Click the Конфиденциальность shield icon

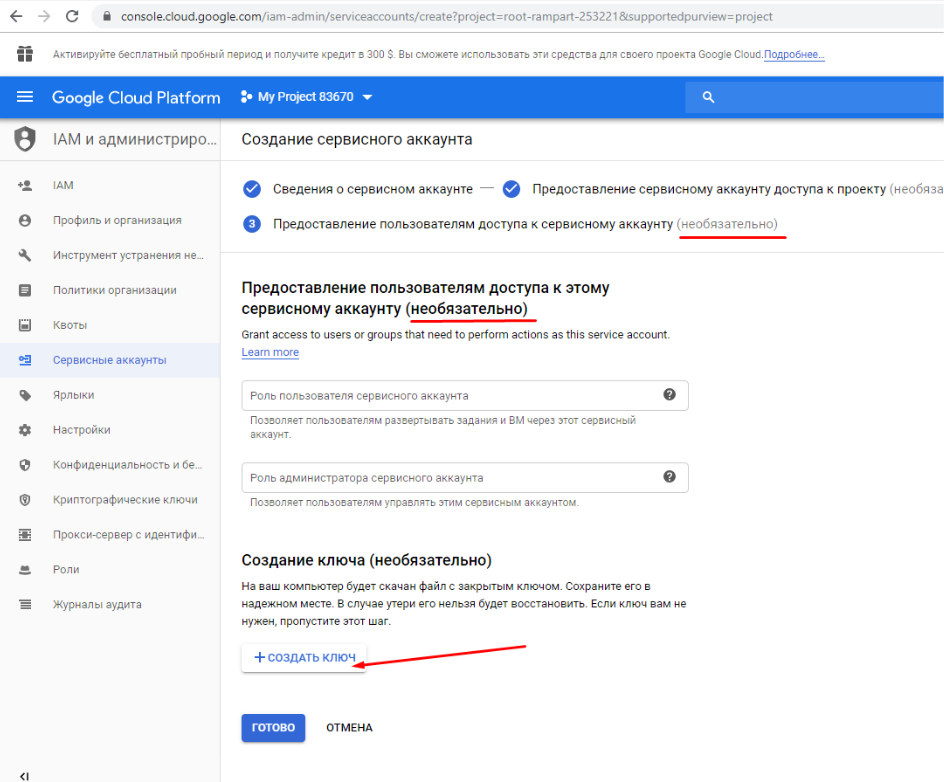25,465
